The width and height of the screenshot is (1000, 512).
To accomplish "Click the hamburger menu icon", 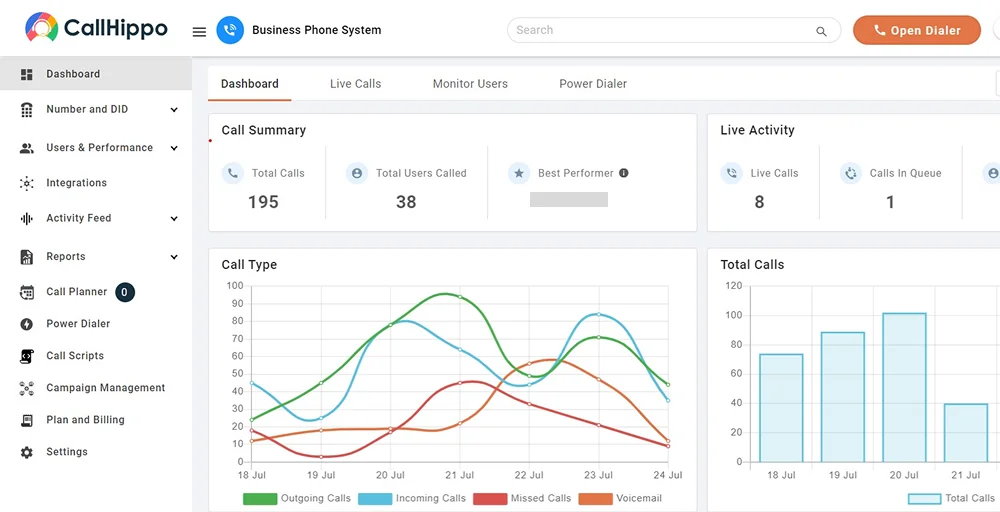I will pos(199,32).
